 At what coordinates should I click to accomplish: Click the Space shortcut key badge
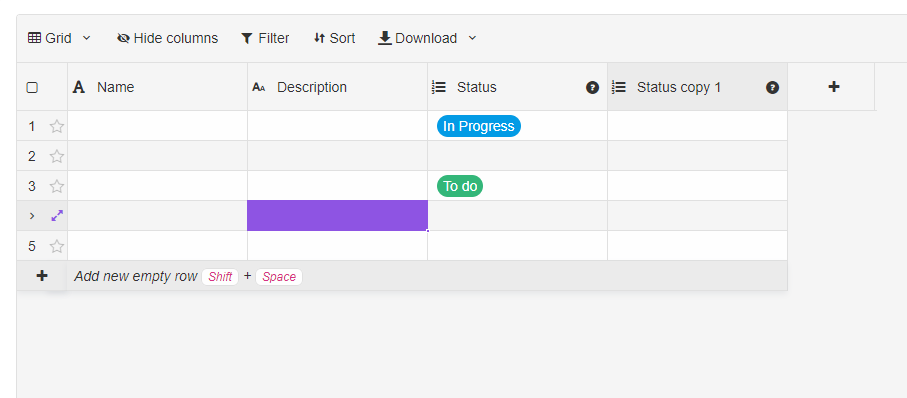[279, 277]
